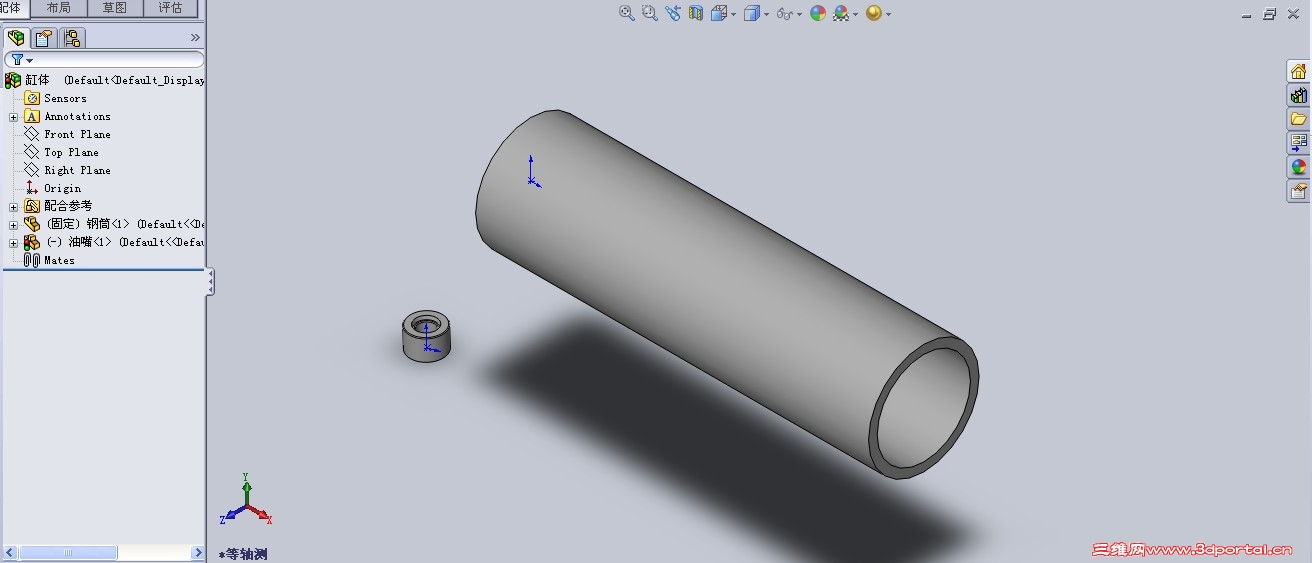Switch to the 评估 tab
The image size is (1312, 563).
click(x=171, y=8)
